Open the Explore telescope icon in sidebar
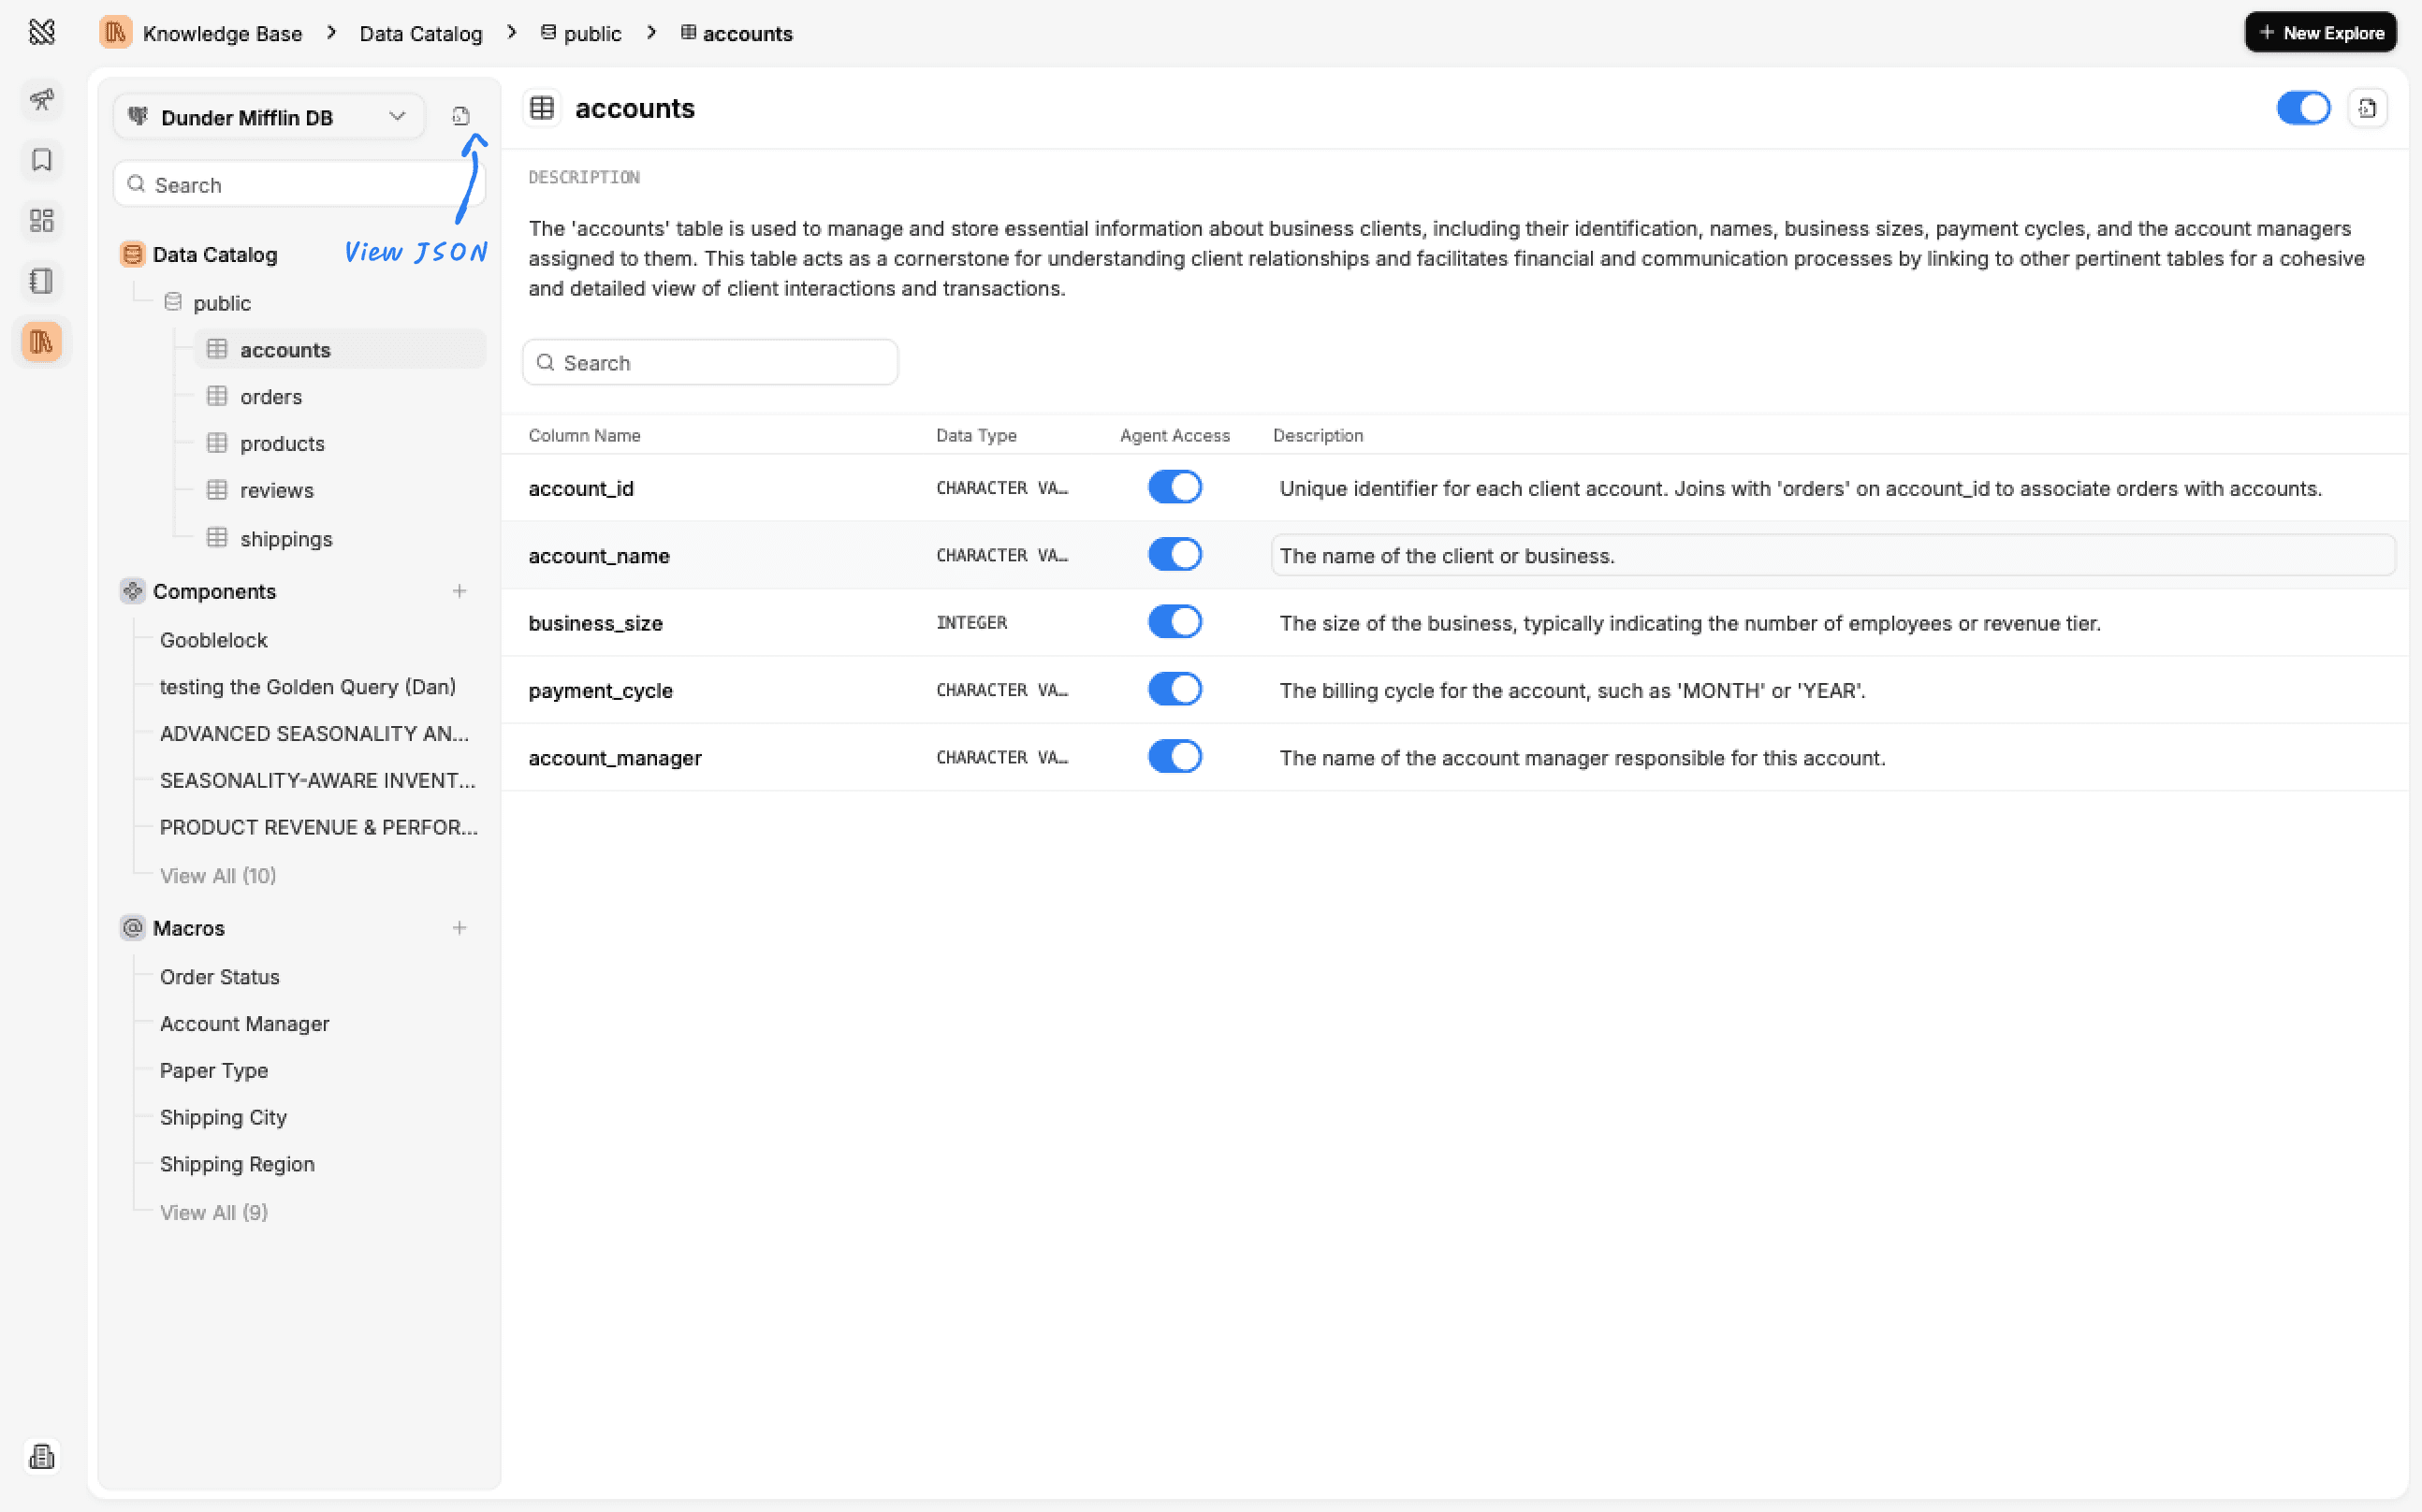This screenshot has width=2422, height=1512. point(41,100)
